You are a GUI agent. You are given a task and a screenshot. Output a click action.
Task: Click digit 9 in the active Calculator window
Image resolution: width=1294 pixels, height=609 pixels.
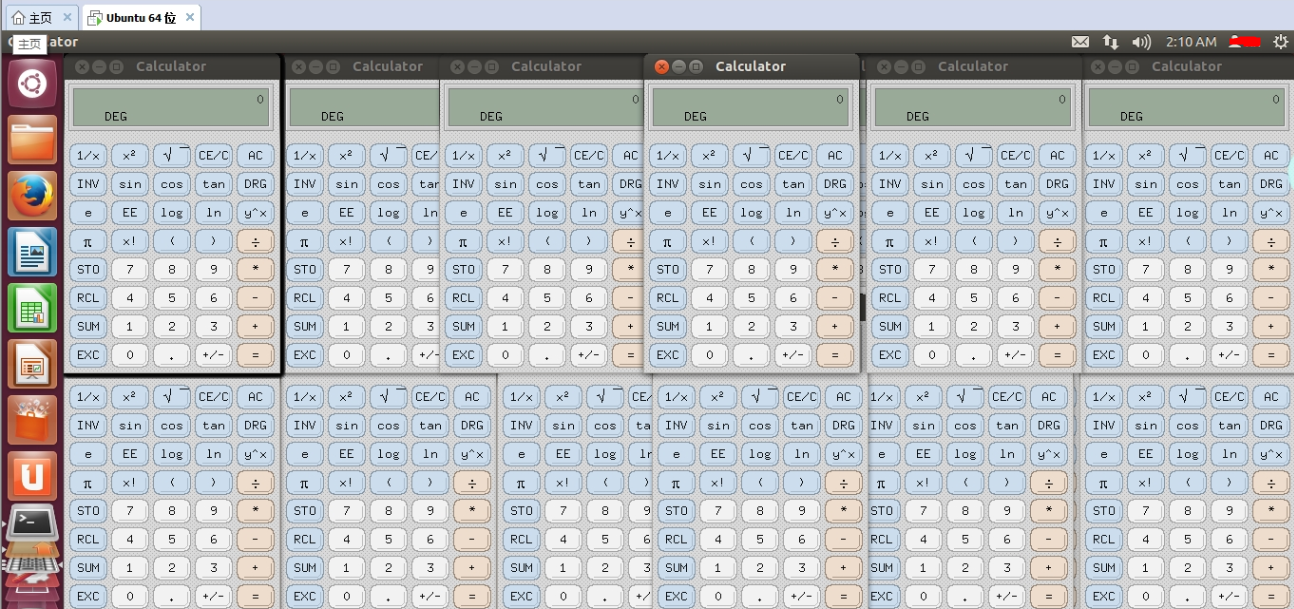tap(793, 269)
